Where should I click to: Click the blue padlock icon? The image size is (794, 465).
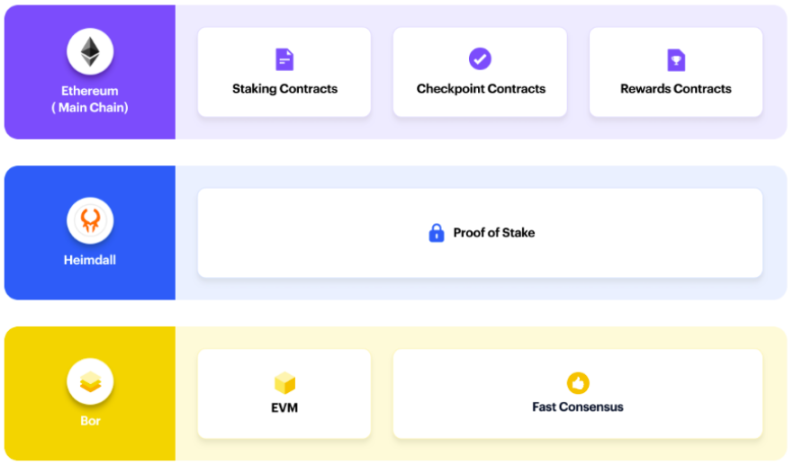pos(436,232)
